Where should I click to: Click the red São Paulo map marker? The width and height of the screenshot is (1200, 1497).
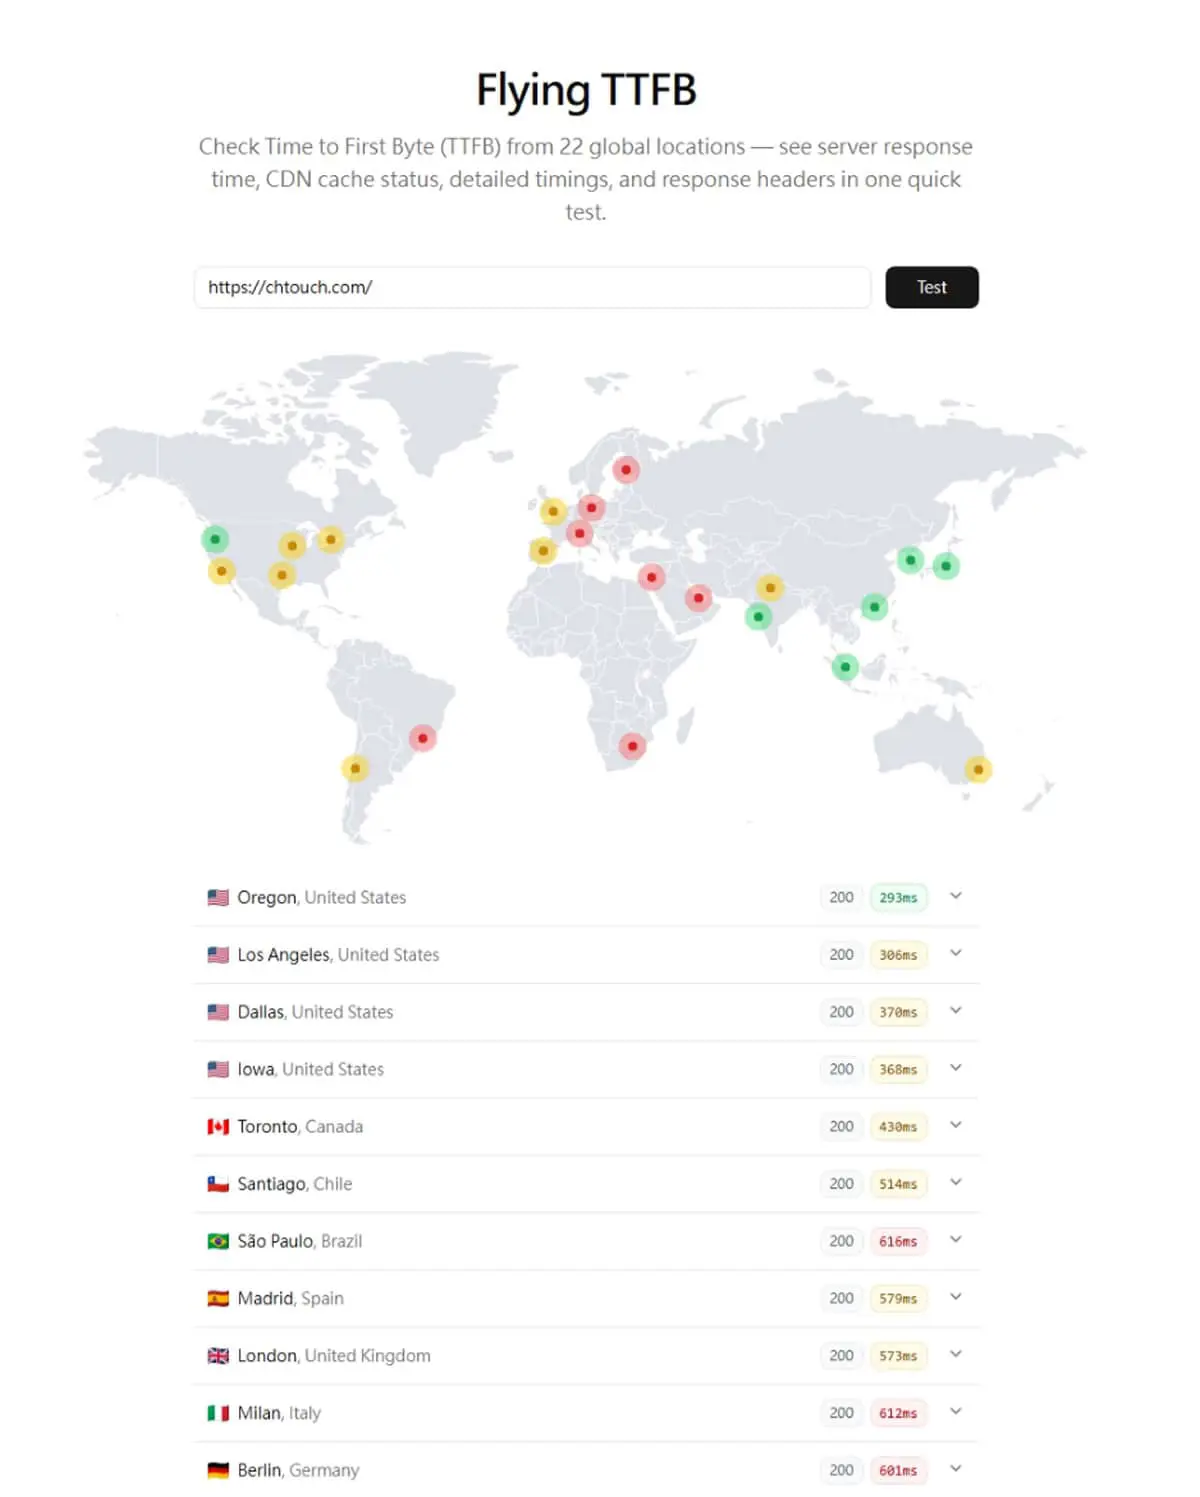[422, 738]
